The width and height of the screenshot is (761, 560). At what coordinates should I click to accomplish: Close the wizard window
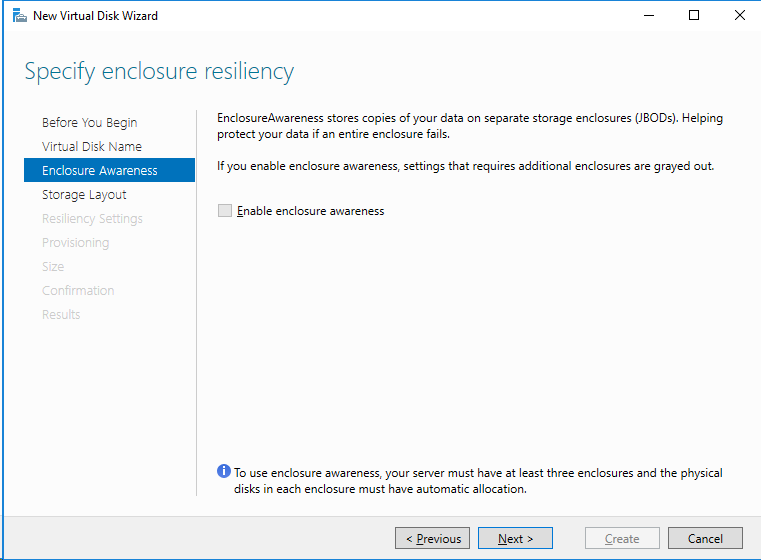coord(740,16)
